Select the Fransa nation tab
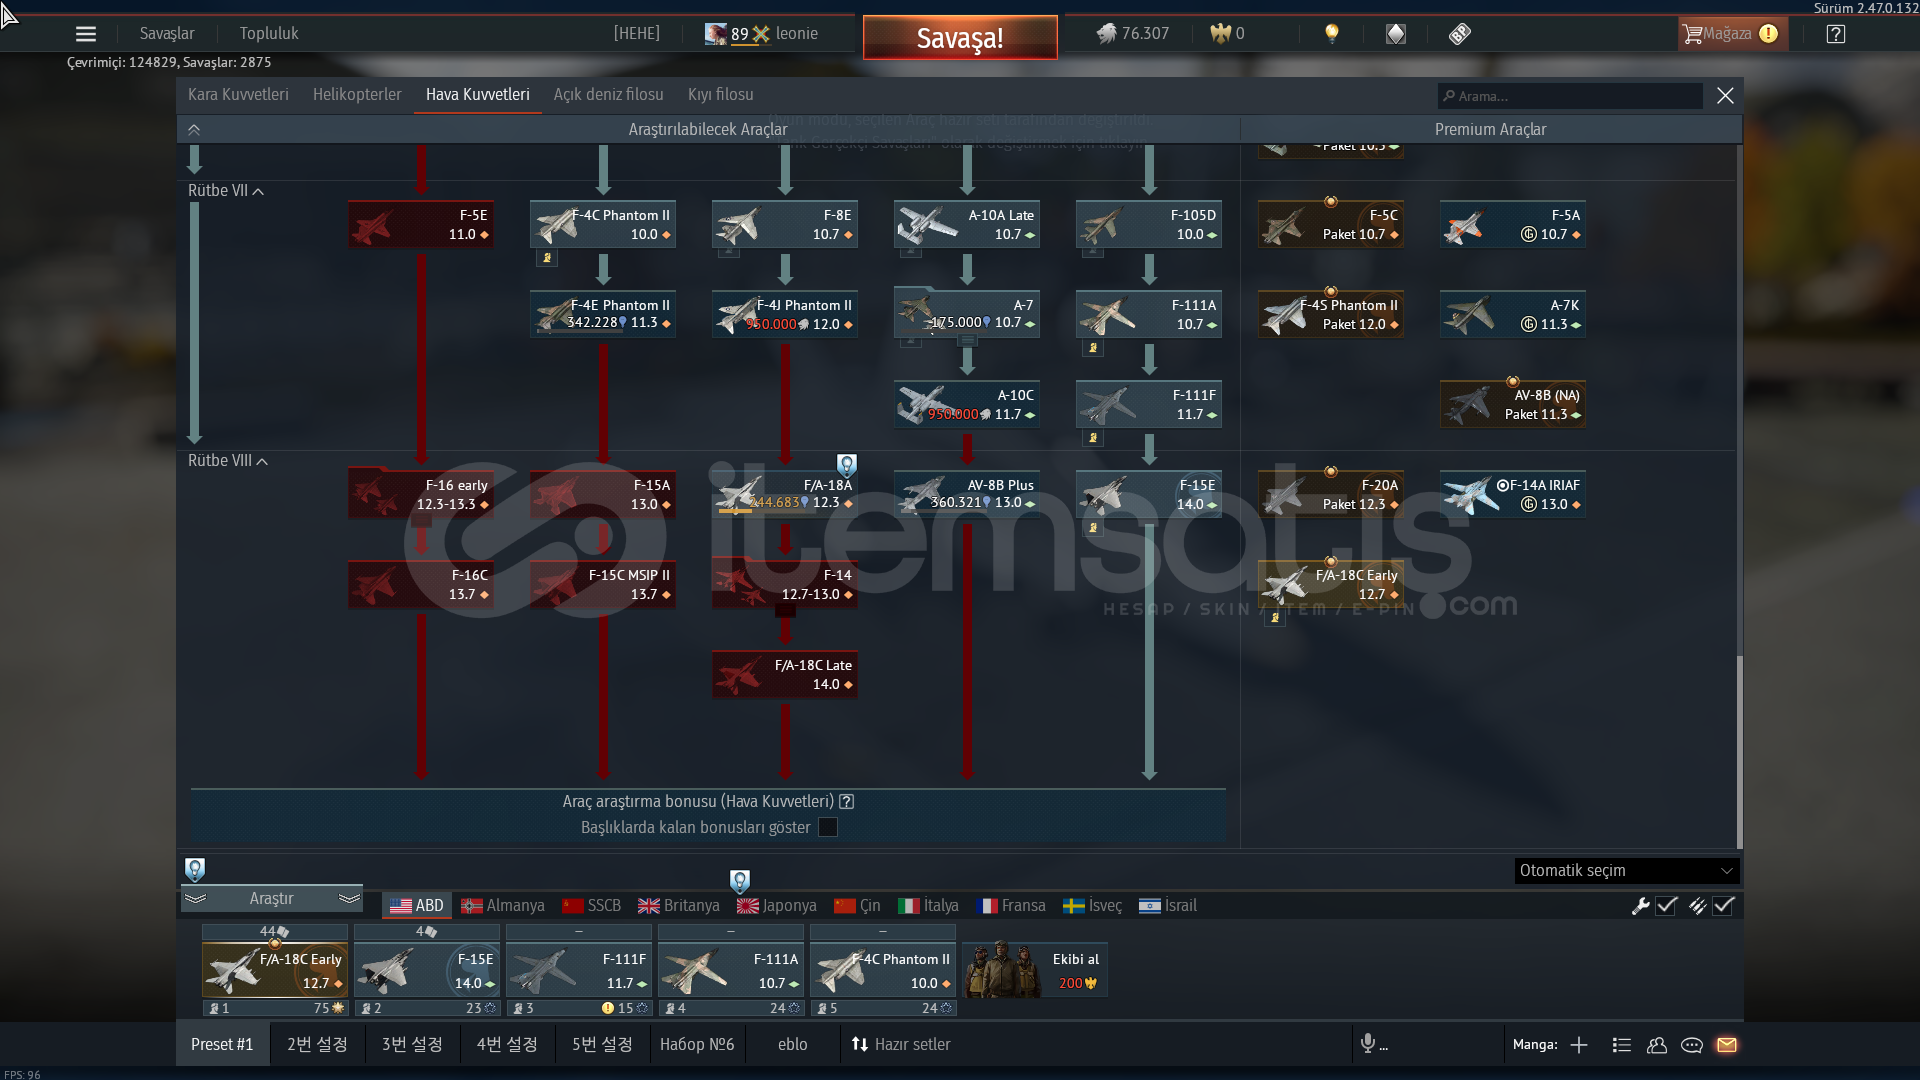1920x1080 pixels. 1011,906
